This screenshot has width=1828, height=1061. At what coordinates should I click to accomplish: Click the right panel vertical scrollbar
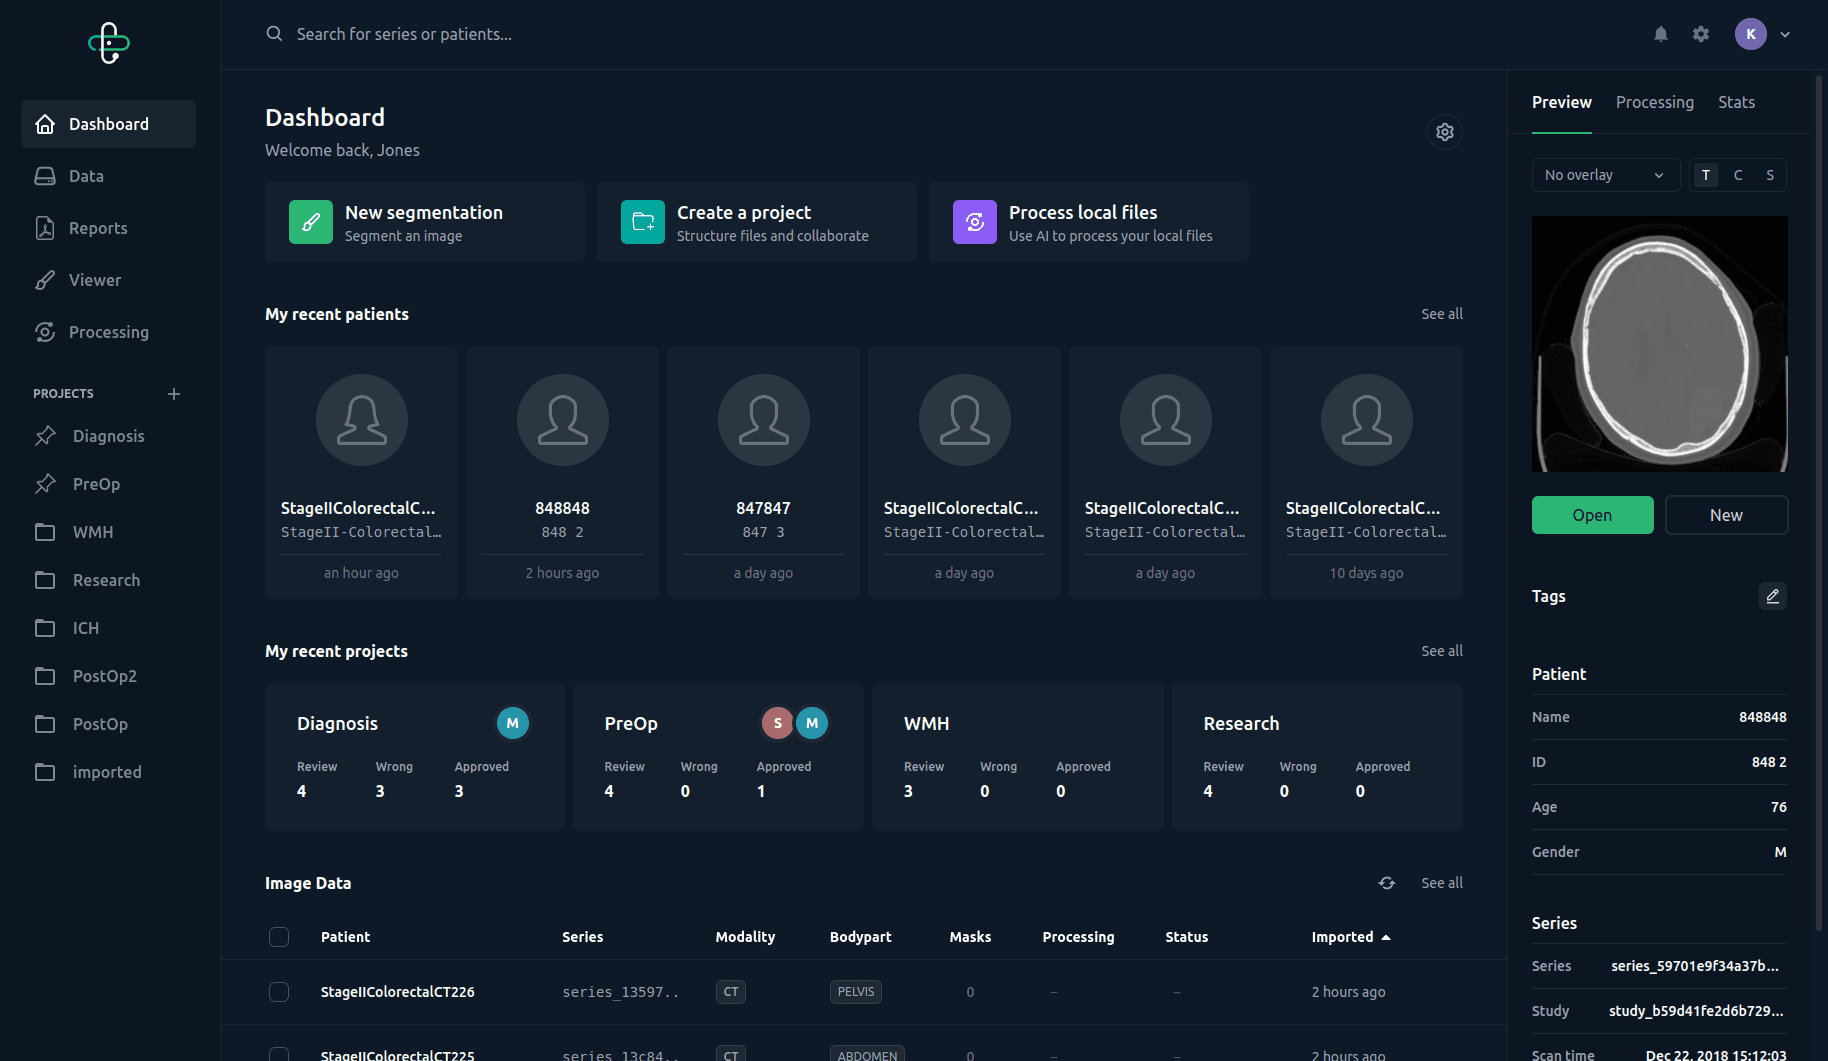click(1819, 500)
